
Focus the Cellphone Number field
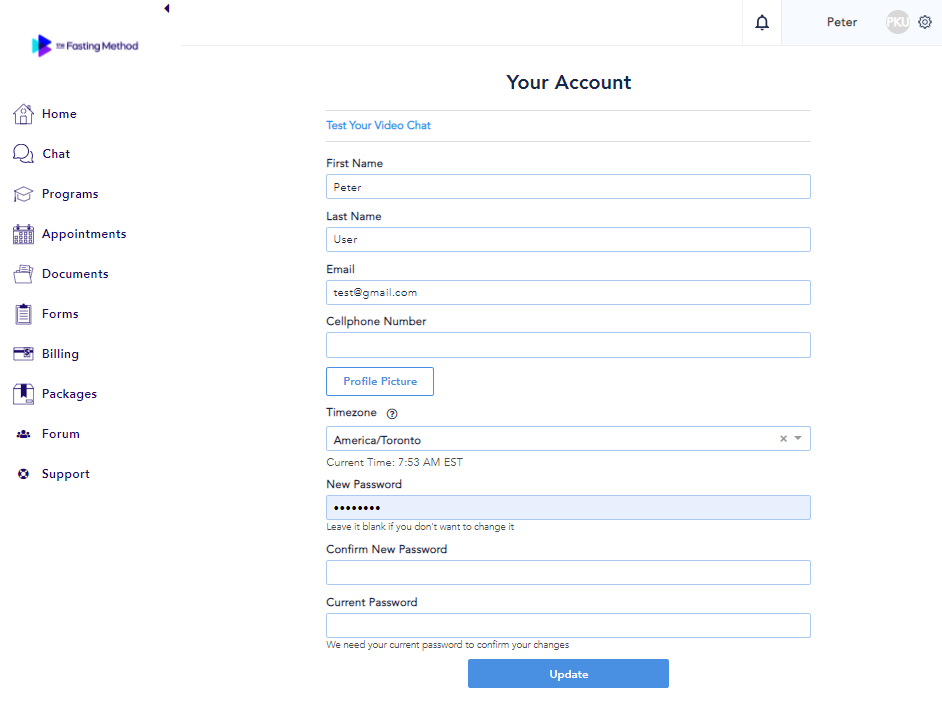pos(568,345)
